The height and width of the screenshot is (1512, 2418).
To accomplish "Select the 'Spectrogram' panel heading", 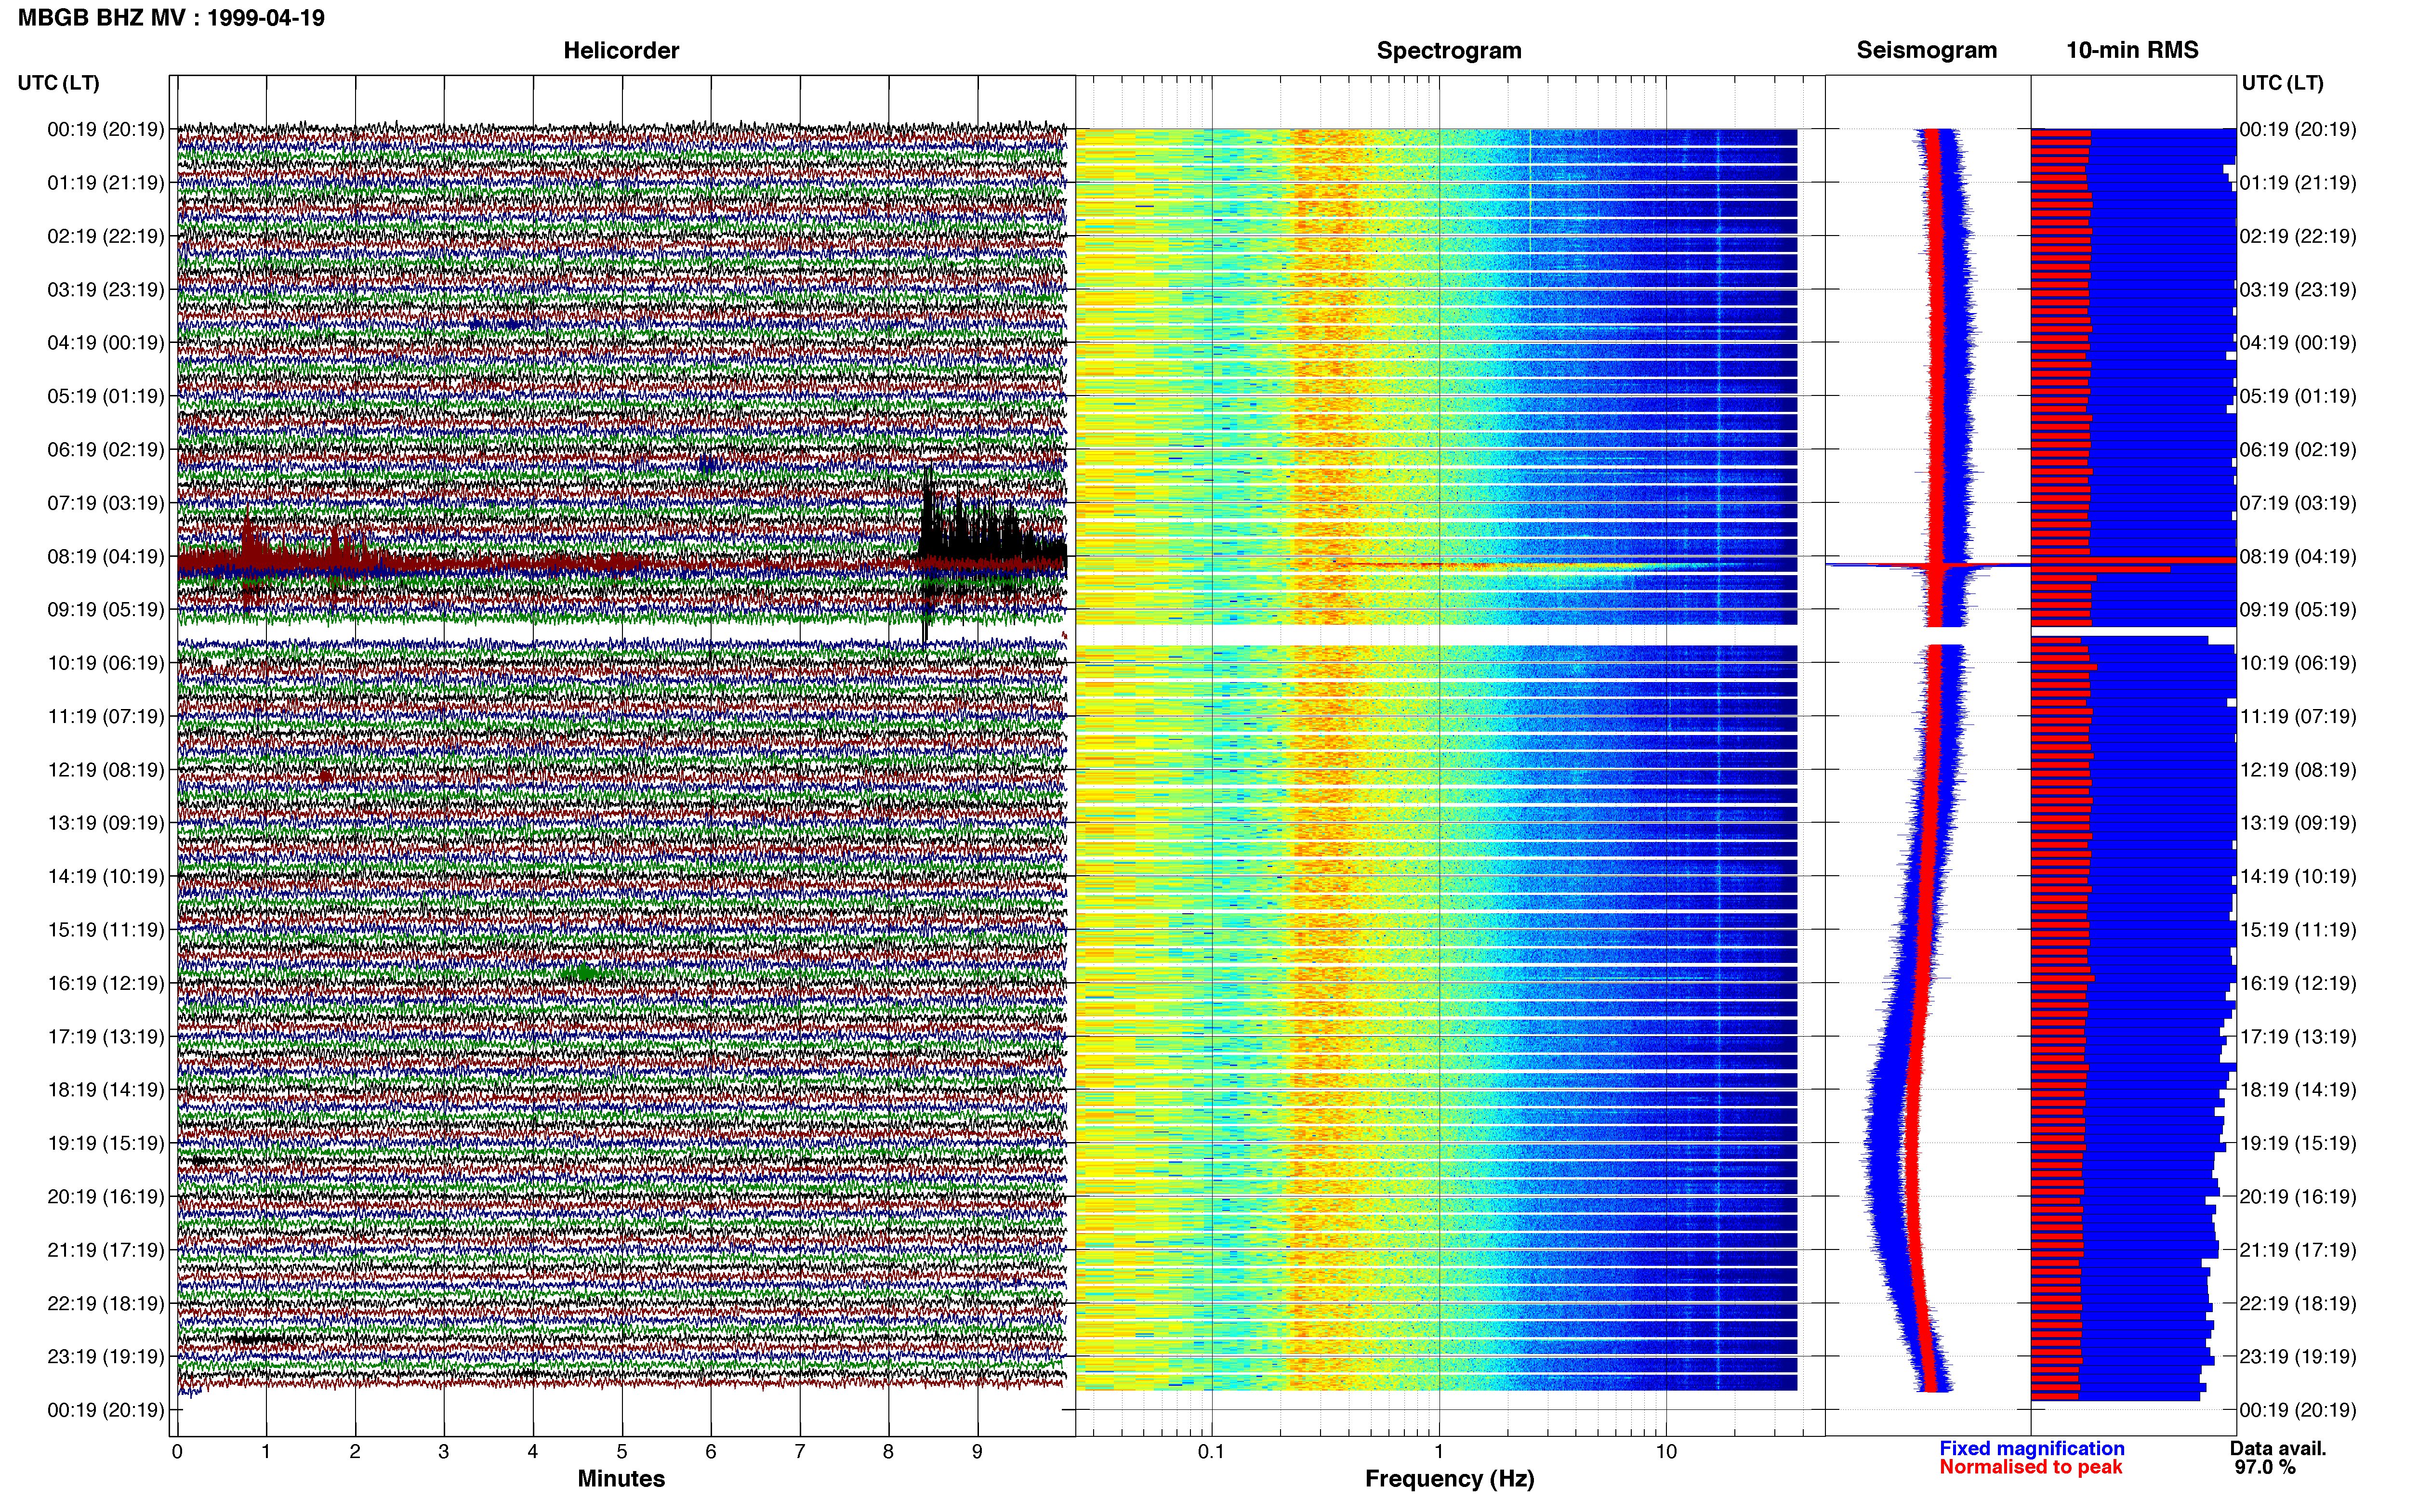I will tap(1449, 50).
